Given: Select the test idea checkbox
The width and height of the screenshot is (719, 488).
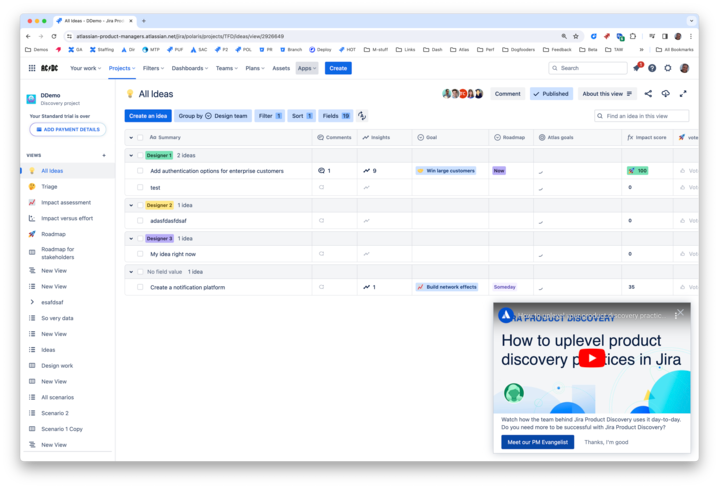Looking at the screenshot, I should coord(140,187).
